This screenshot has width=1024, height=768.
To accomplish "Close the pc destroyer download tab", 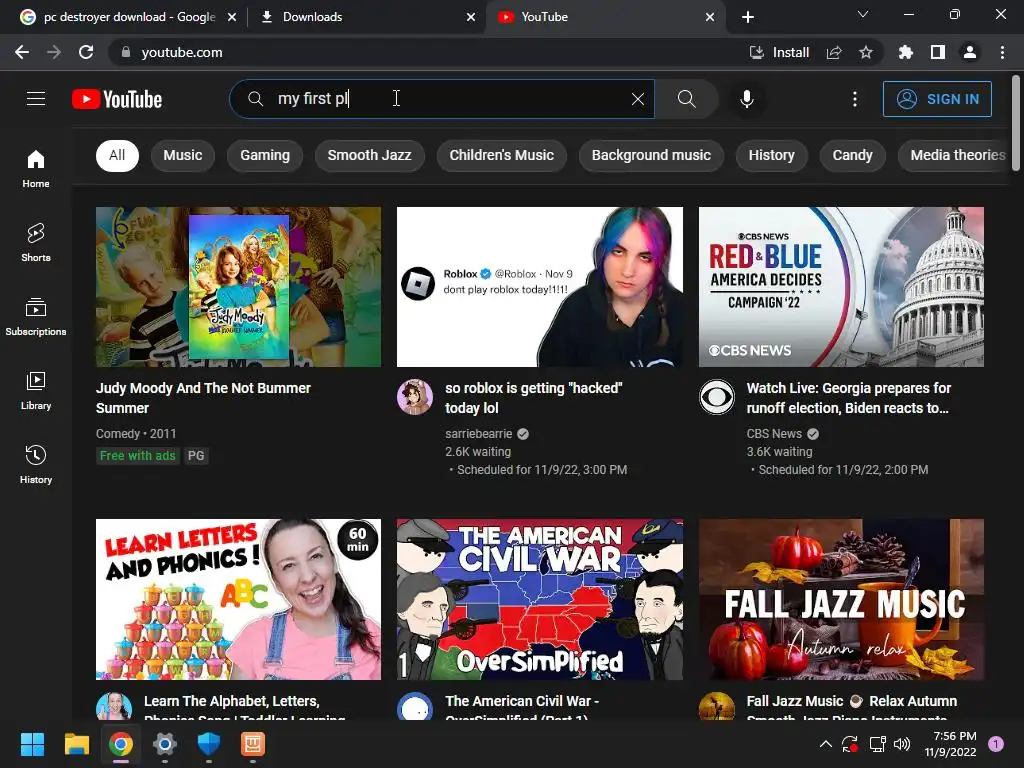I will pos(232,17).
